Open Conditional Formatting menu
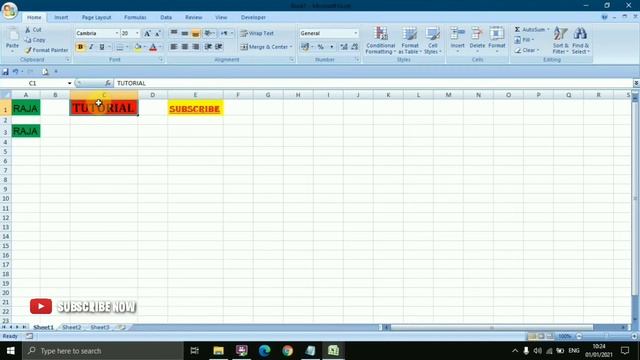The width and height of the screenshot is (640, 360). (380, 40)
